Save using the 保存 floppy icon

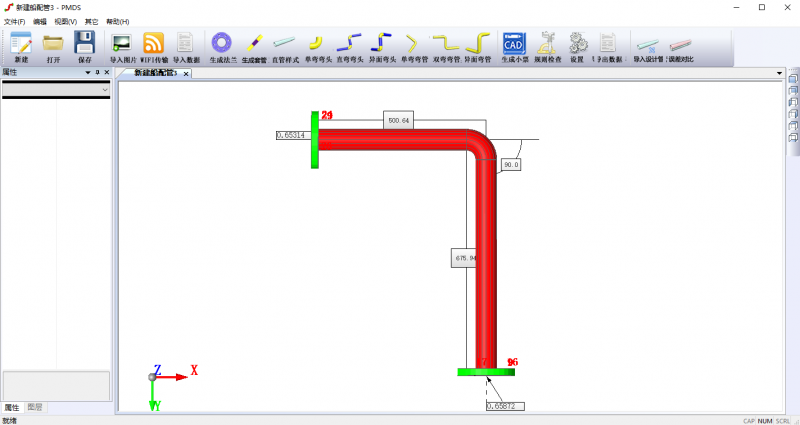[84, 43]
